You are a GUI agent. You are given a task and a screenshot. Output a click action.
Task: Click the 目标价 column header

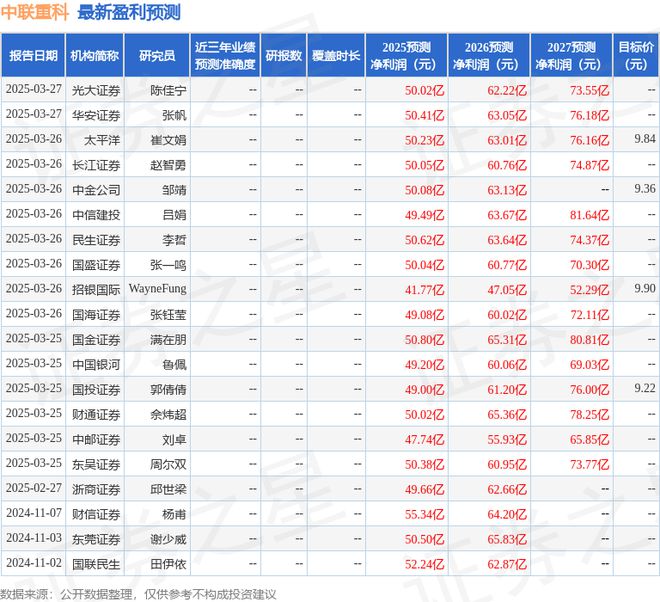point(636,56)
